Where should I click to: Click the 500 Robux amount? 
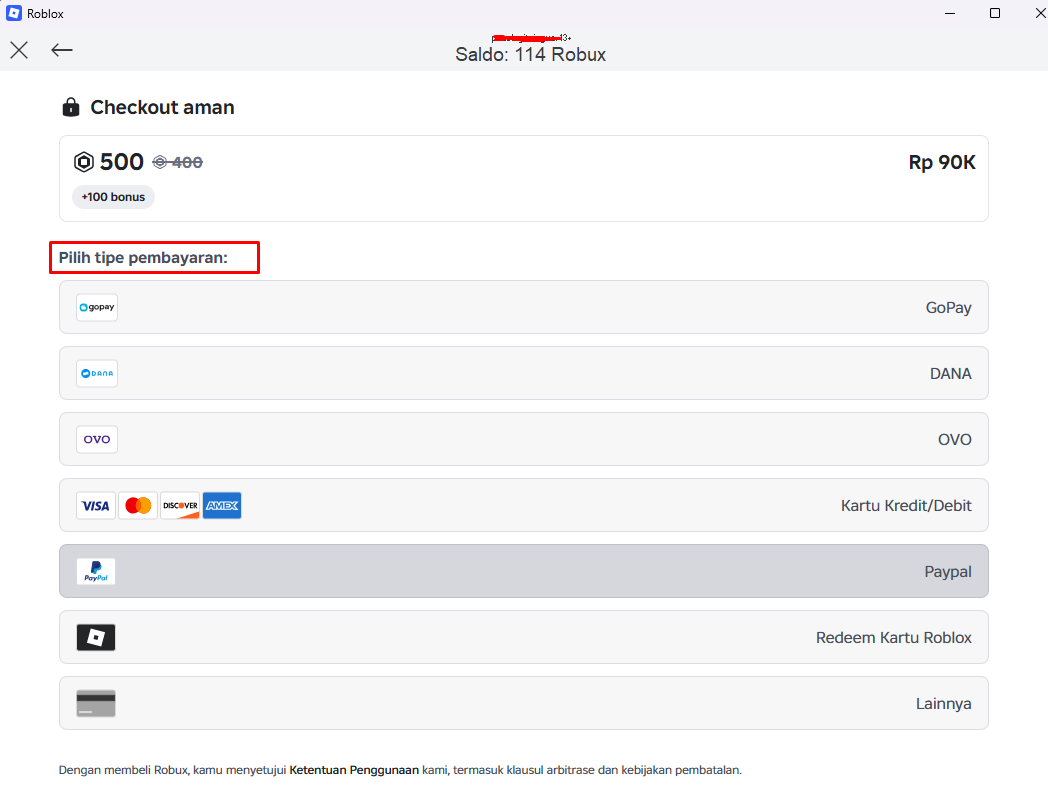coord(122,162)
